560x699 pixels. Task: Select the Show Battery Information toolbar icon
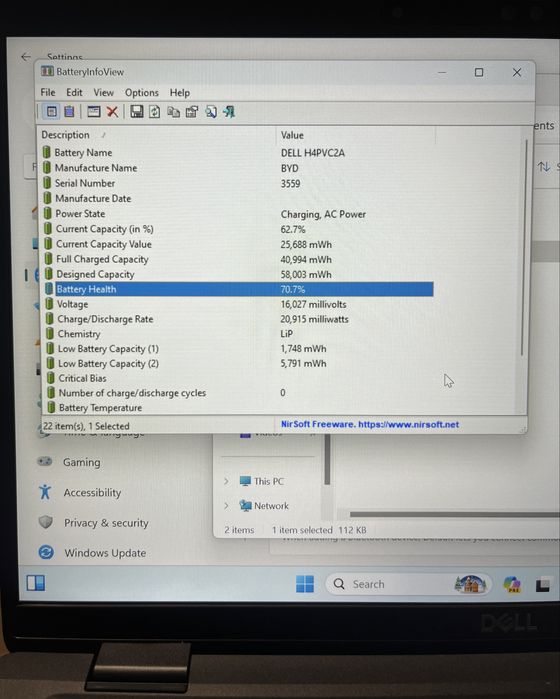point(51,111)
